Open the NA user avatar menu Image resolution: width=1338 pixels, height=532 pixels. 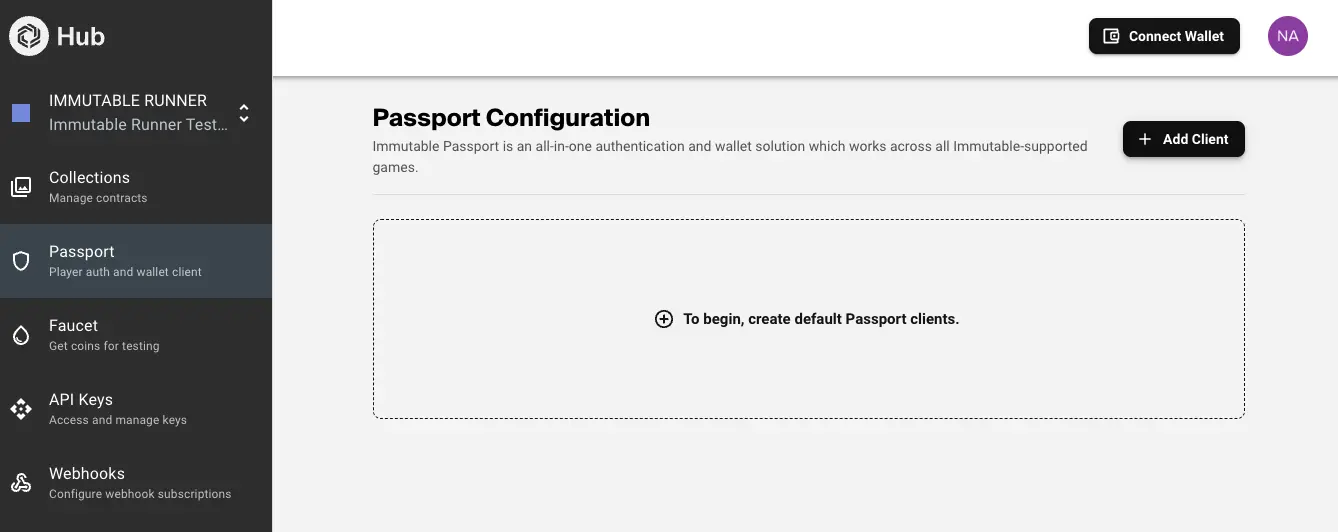pyautogui.click(x=1287, y=36)
